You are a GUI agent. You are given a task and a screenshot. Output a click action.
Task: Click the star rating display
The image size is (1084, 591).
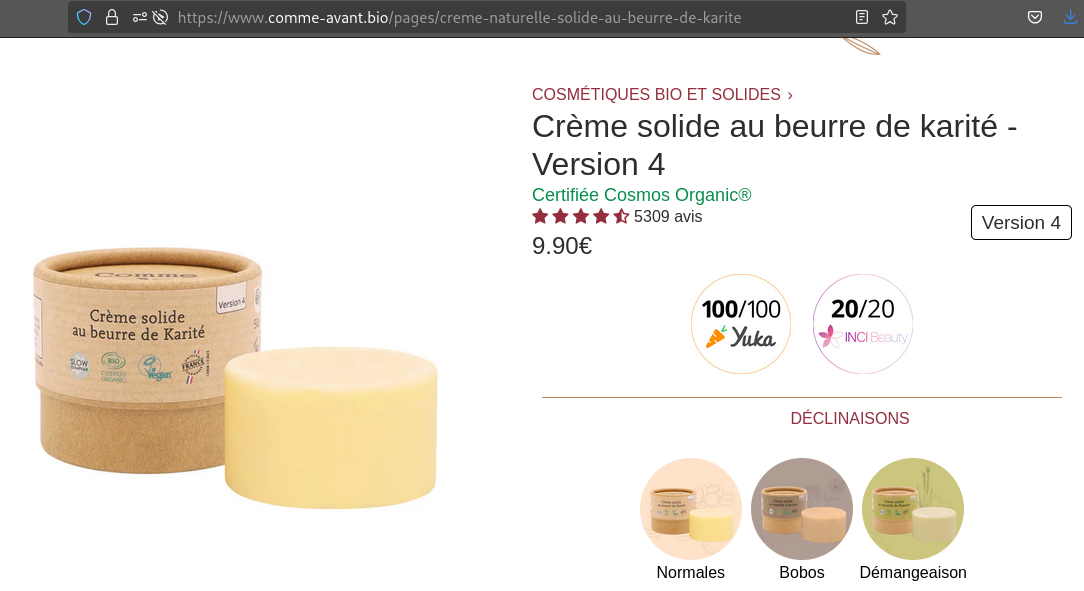coord(580,216)
